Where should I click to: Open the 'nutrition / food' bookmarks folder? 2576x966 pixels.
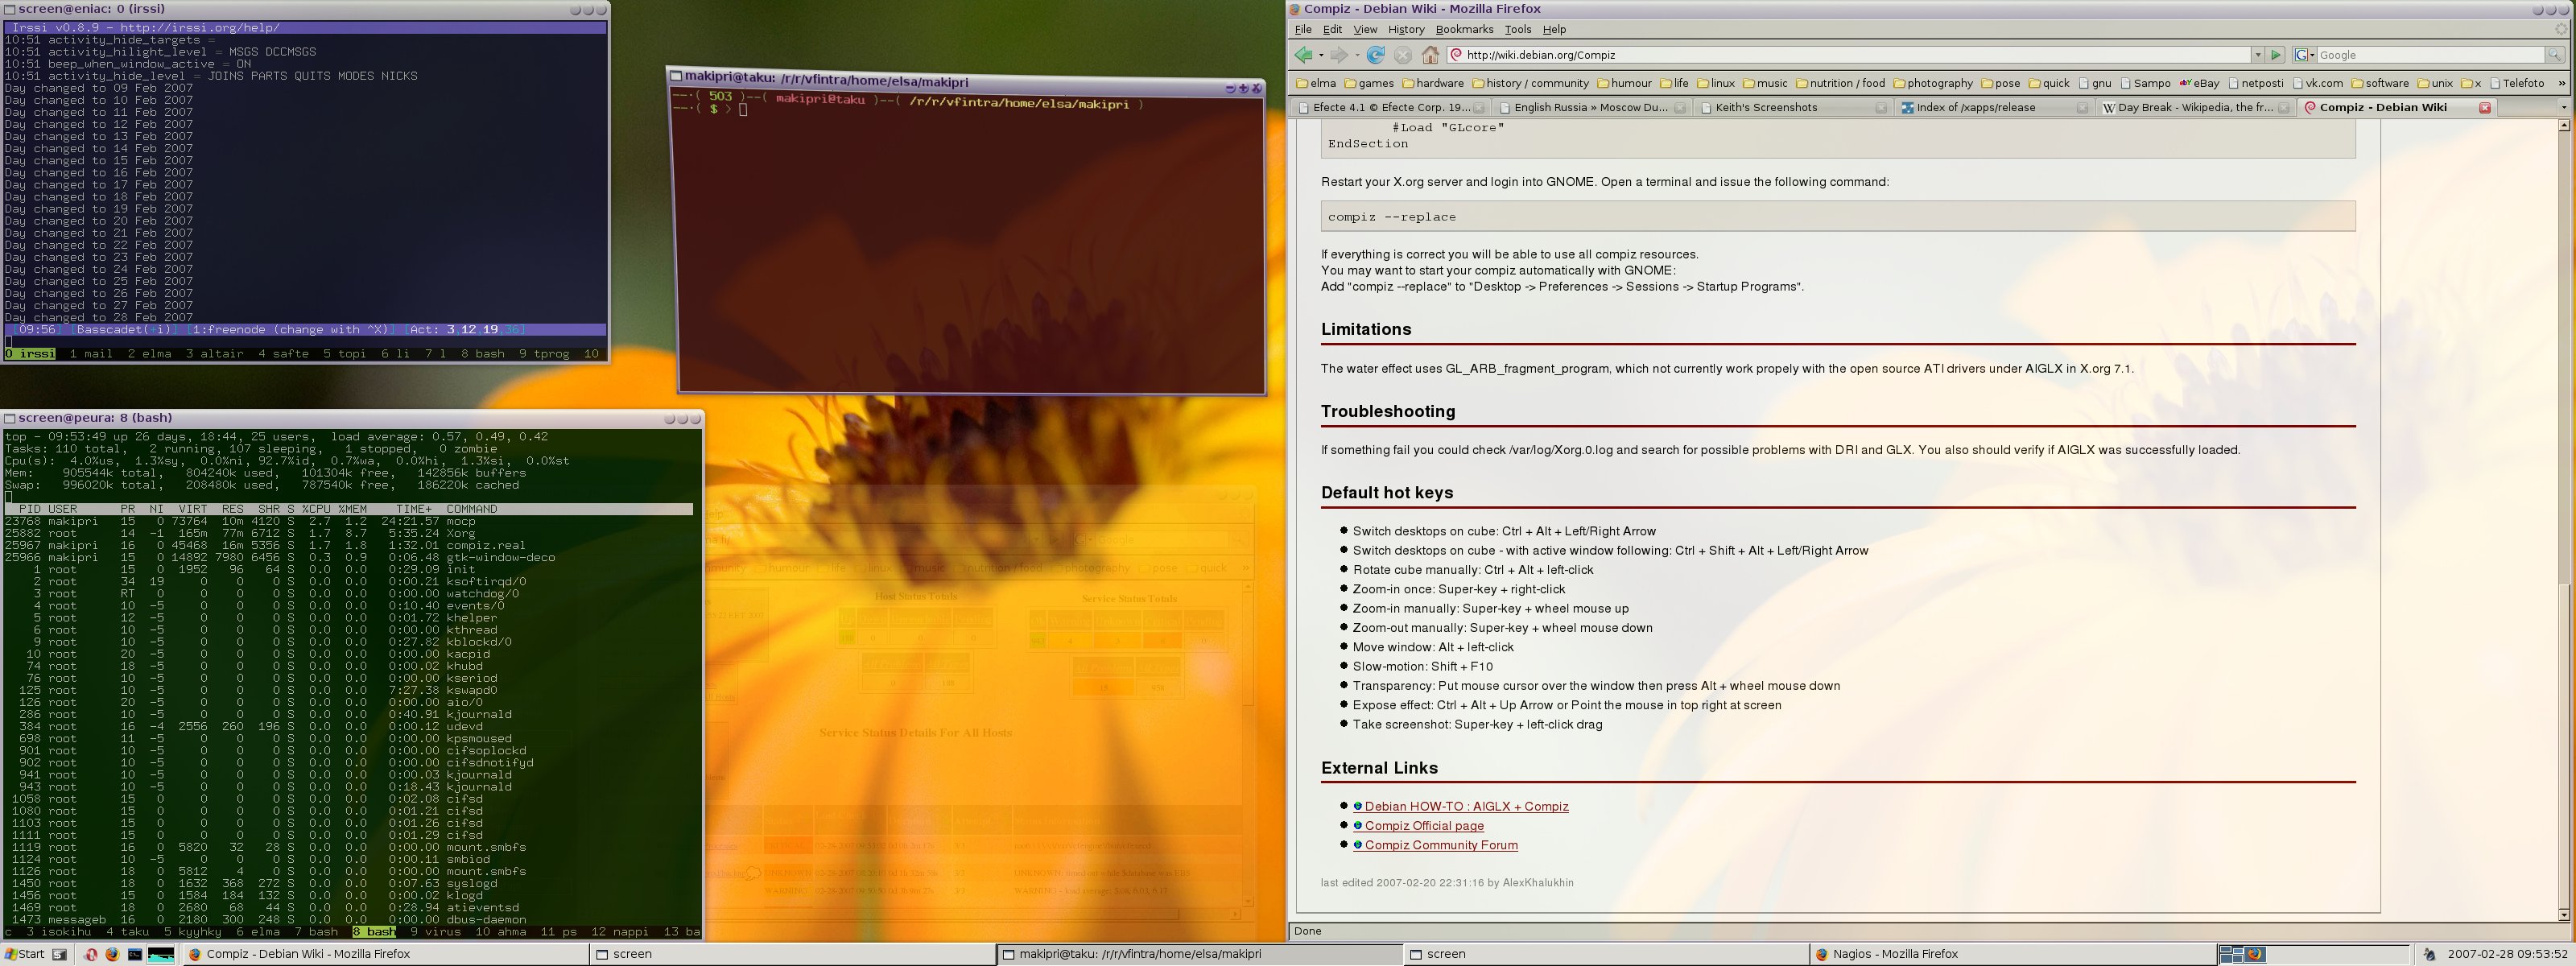coord(1841,83)
